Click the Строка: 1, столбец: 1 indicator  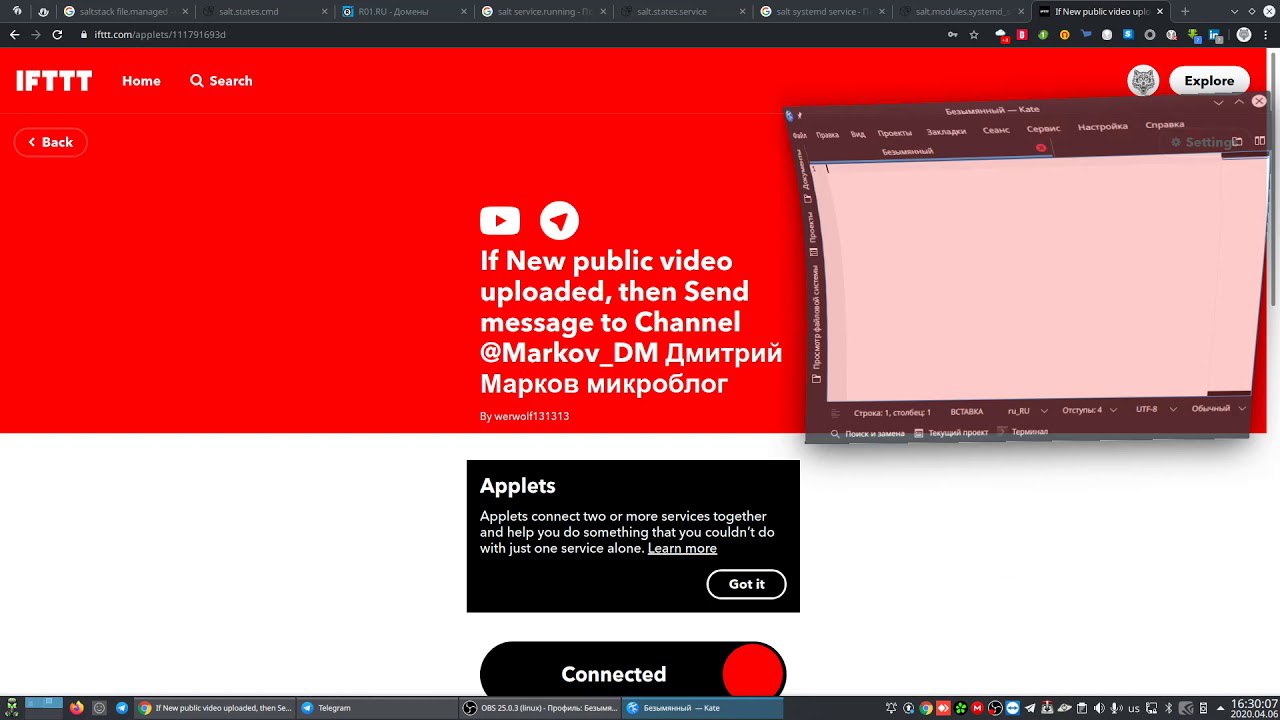tap(892, 412)
